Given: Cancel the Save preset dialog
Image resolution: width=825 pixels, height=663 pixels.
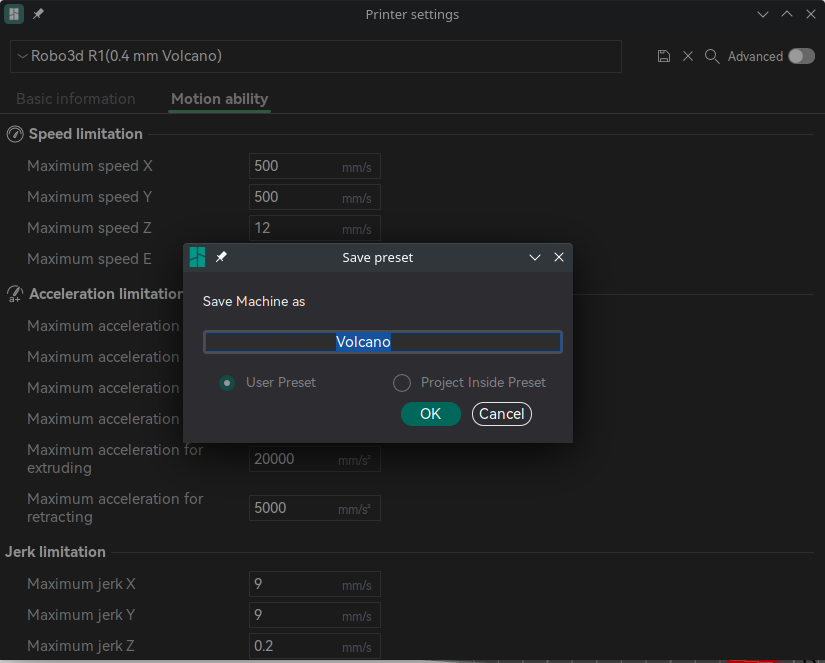Looking at the screenshot, I should (x=501, y=413).
